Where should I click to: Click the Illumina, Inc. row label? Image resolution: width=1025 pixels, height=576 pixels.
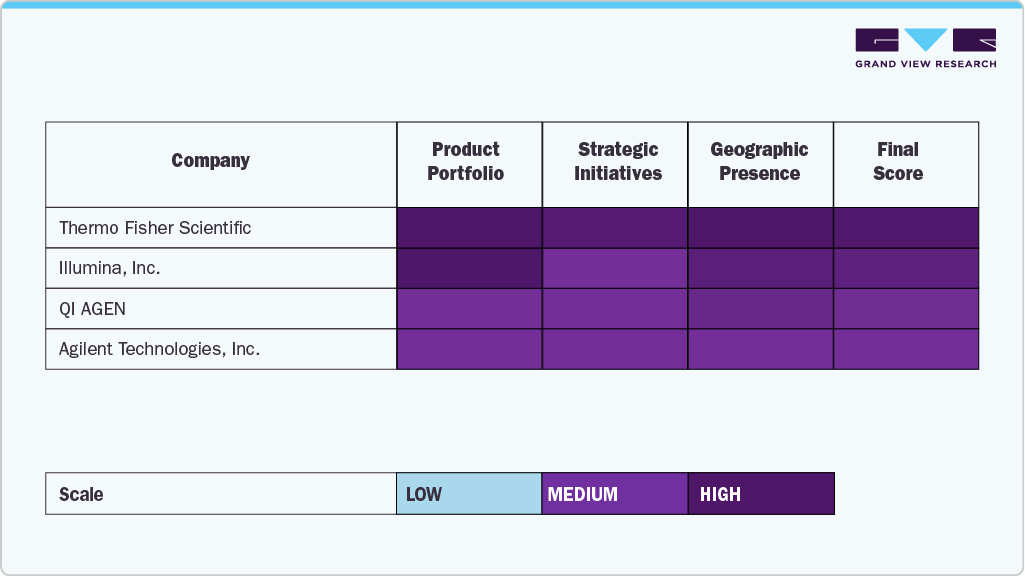pos(109,268)
